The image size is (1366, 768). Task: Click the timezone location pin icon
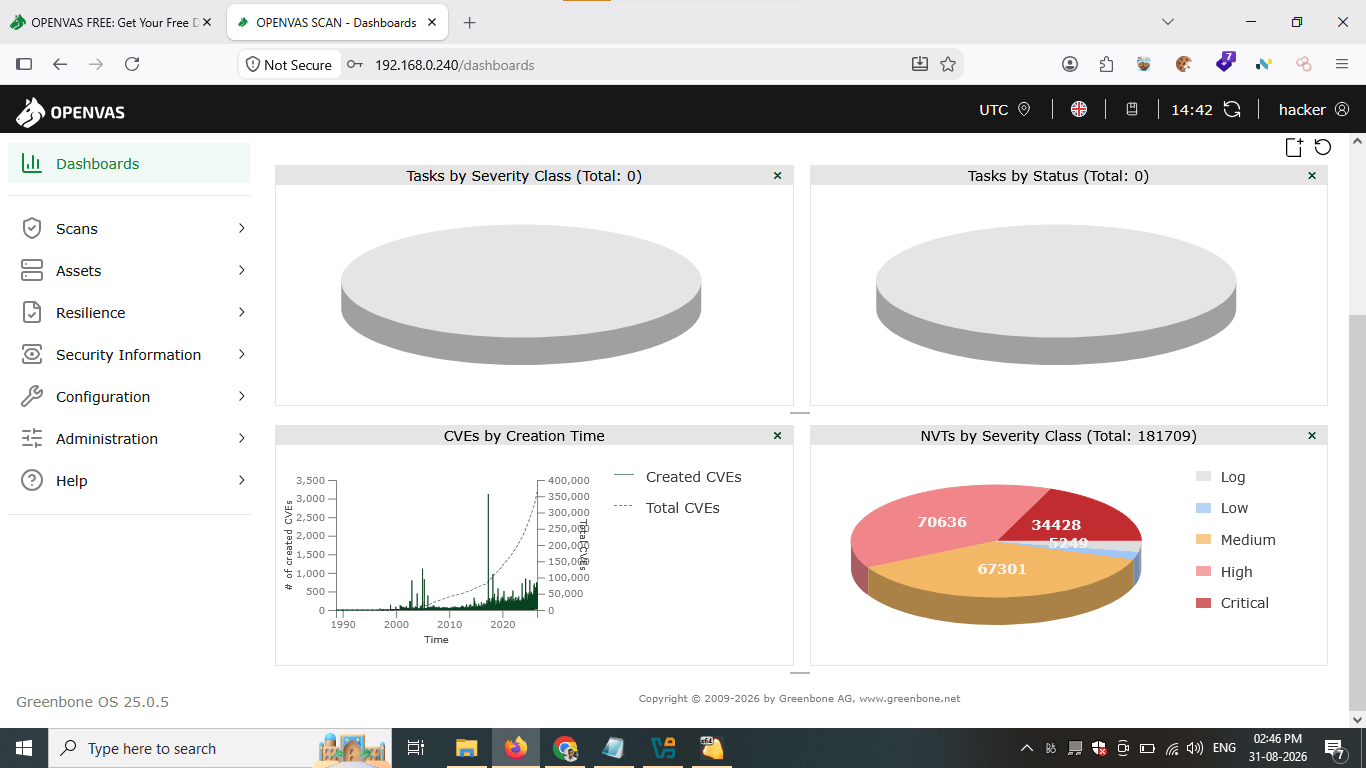(x=1024, y=110)
